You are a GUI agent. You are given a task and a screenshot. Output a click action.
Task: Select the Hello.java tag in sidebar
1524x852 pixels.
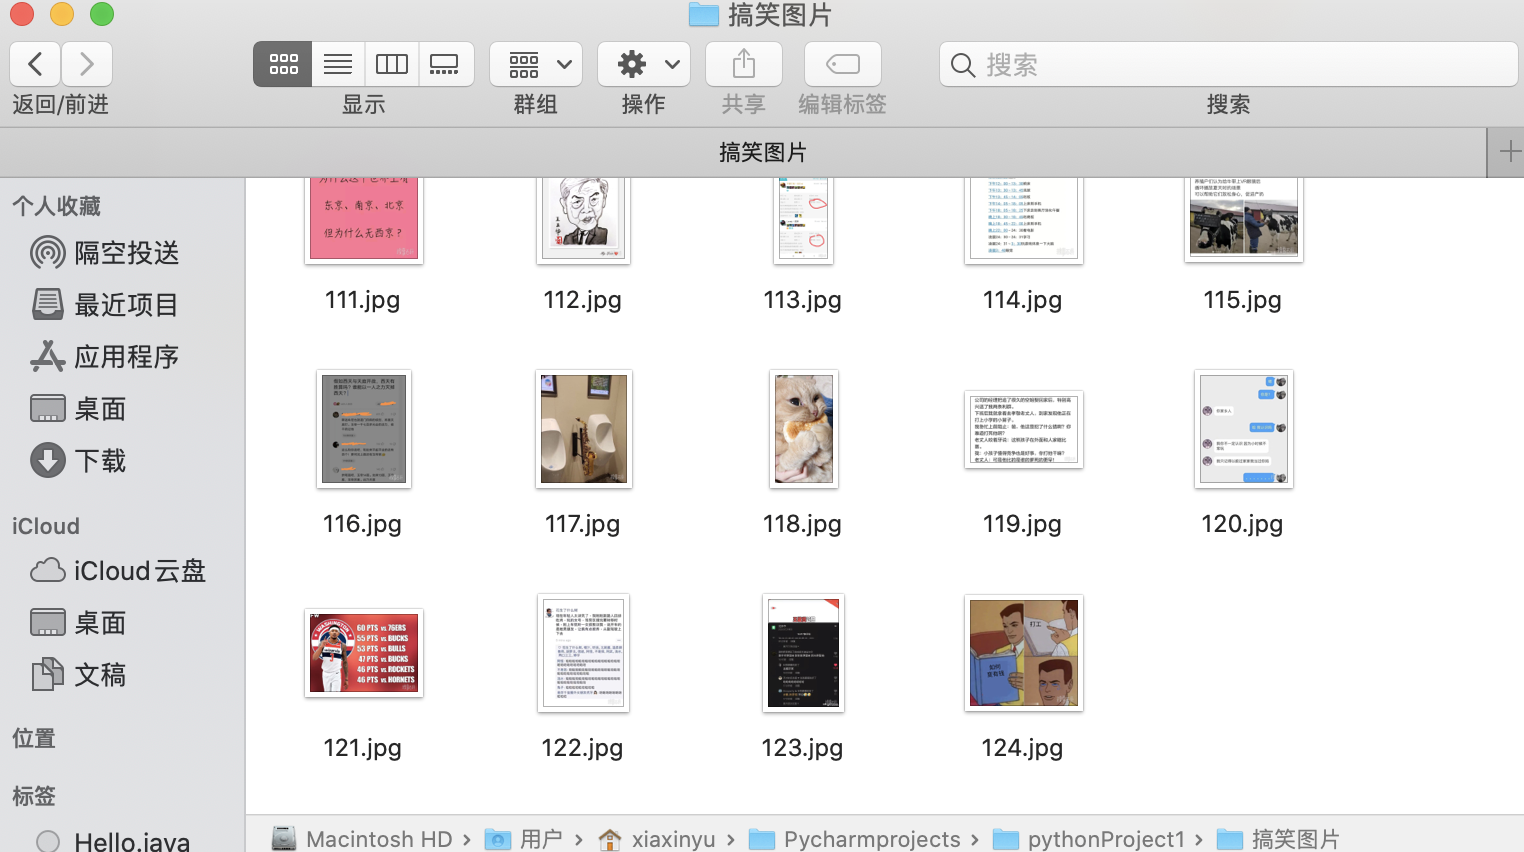click(130, 840)
